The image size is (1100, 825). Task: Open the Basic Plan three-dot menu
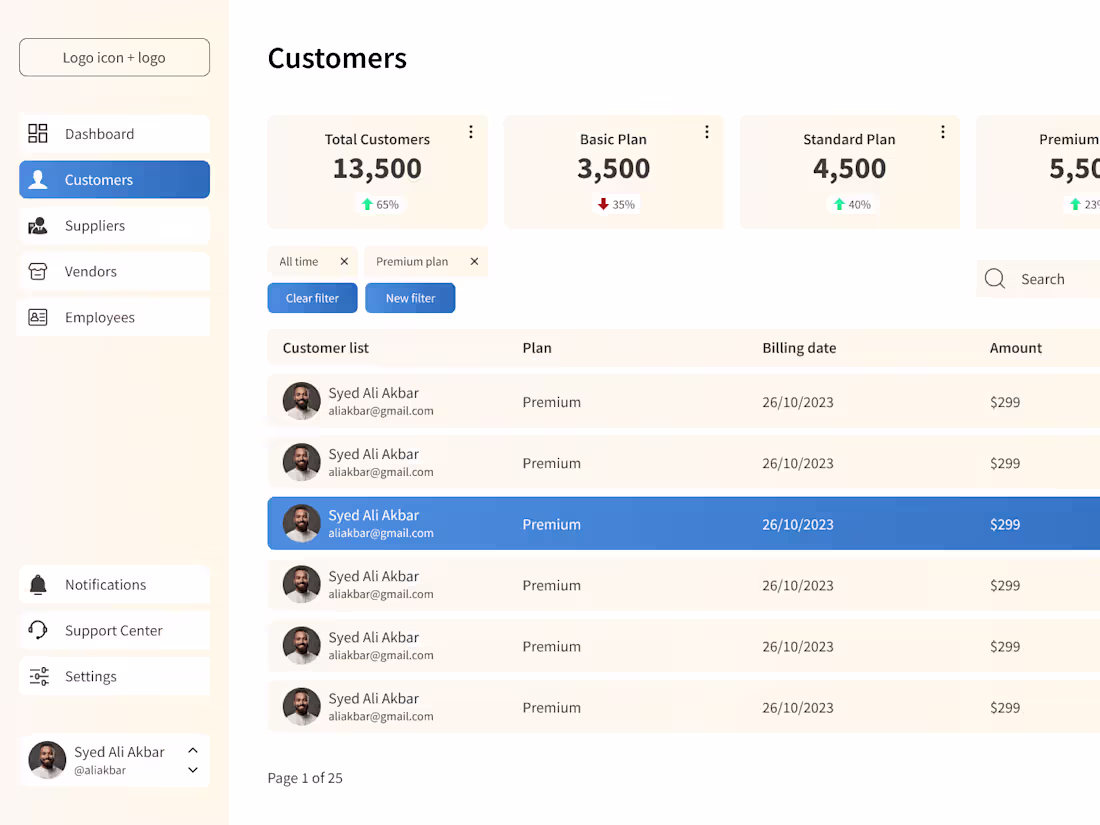(707, 131)
